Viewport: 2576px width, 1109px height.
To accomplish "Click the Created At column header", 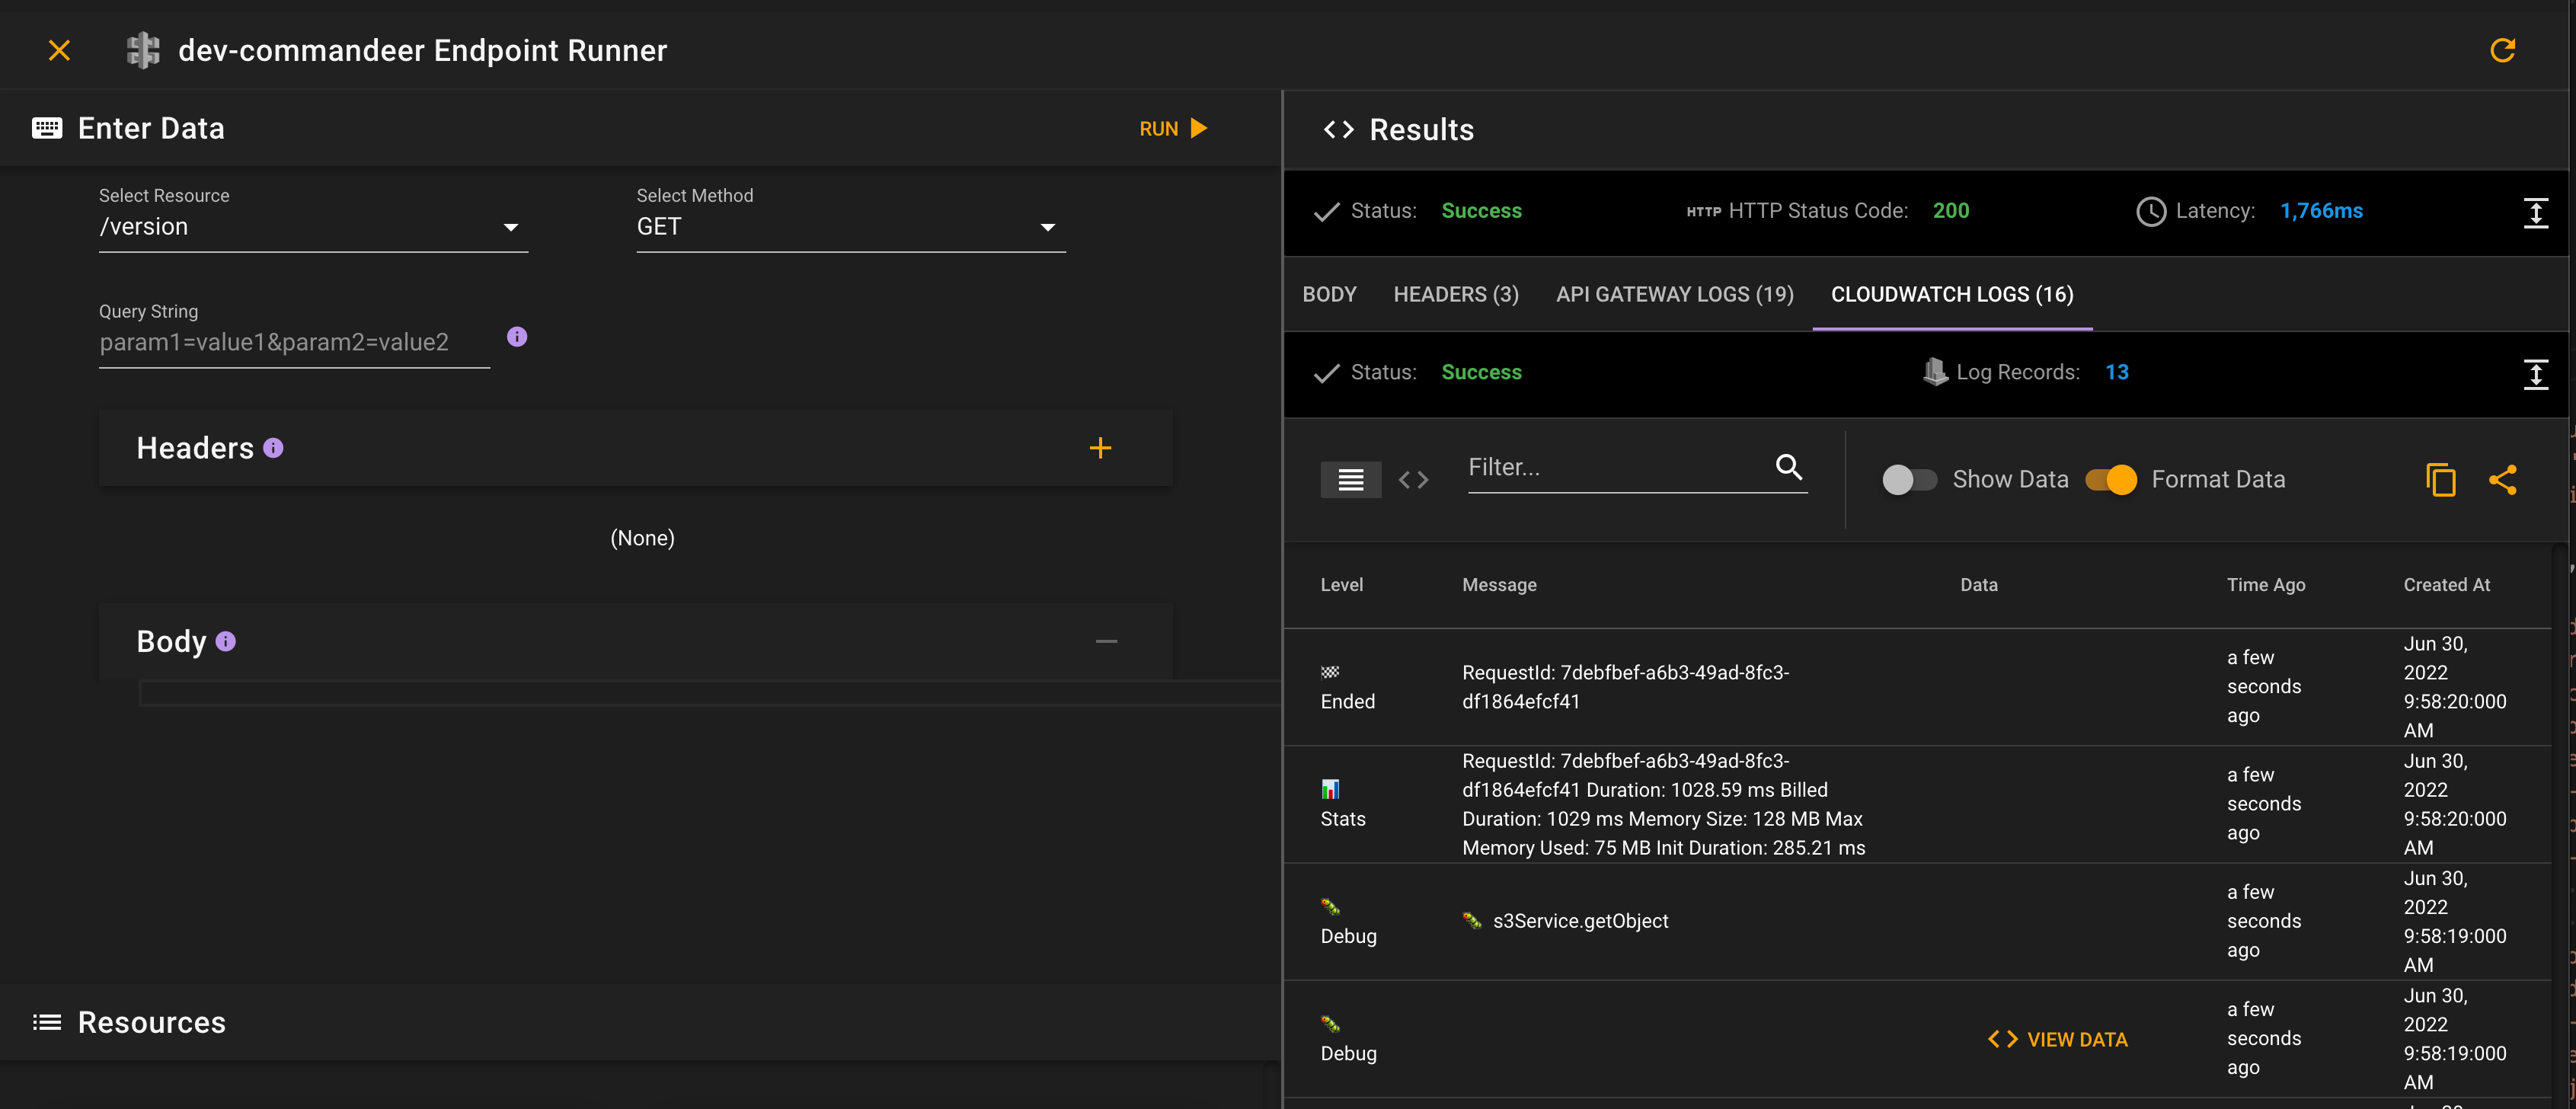I will point(2446,585).
